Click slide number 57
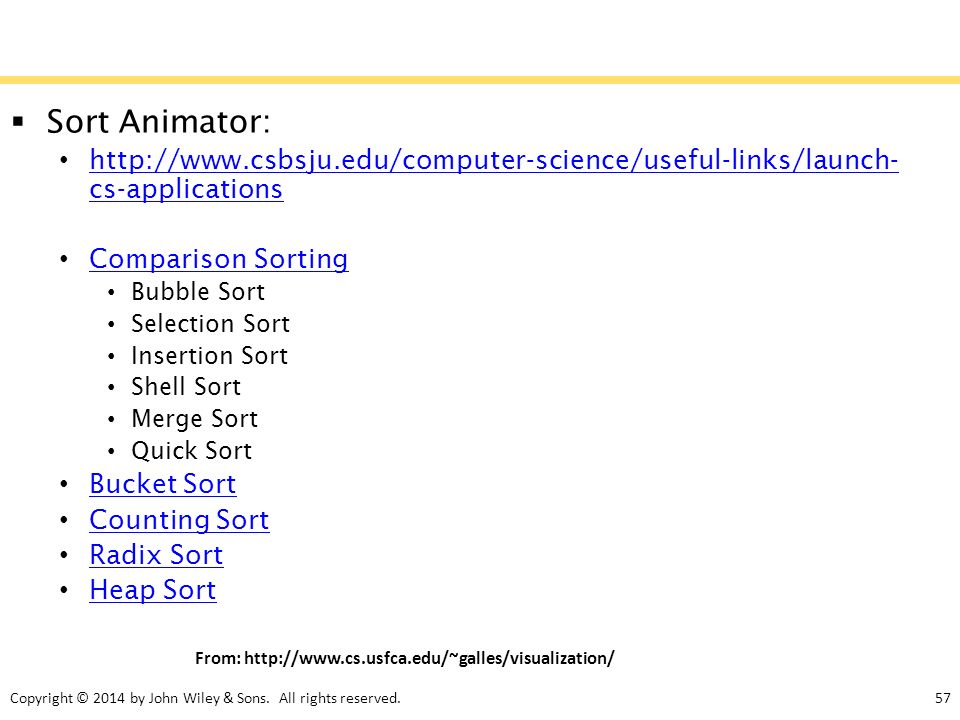This screenshot has width=960, height=720. (x=943, y=698)
